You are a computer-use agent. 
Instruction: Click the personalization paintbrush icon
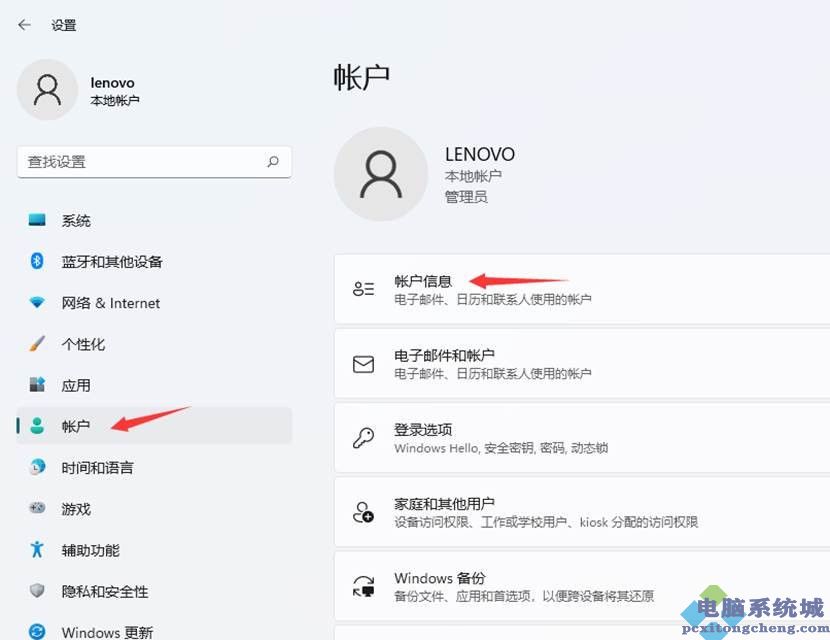(37, 344)
